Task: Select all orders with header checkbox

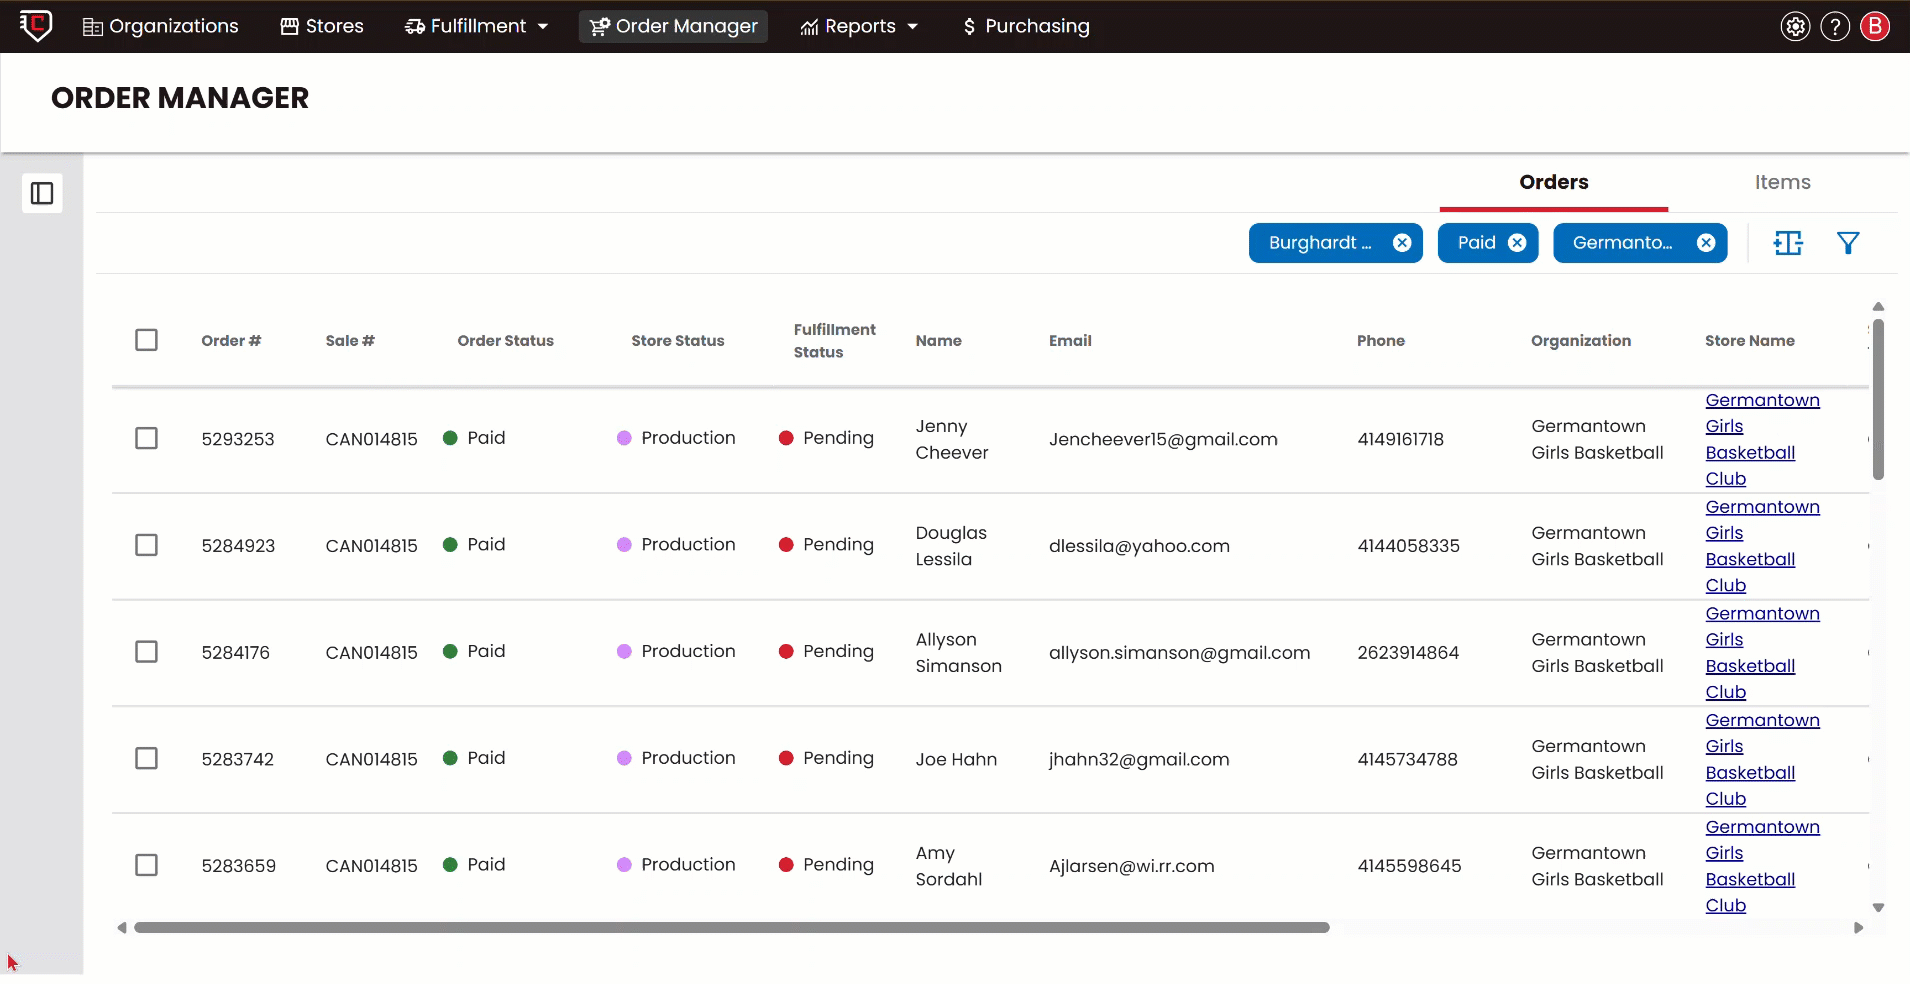Action: point(146,340)
